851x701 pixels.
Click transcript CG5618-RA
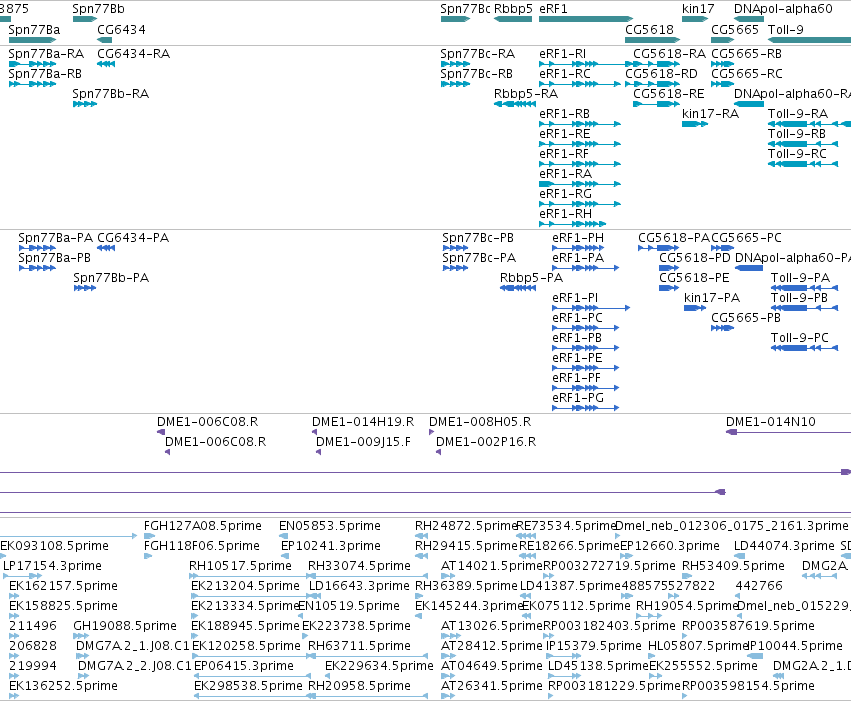click(x=670, y=54)
